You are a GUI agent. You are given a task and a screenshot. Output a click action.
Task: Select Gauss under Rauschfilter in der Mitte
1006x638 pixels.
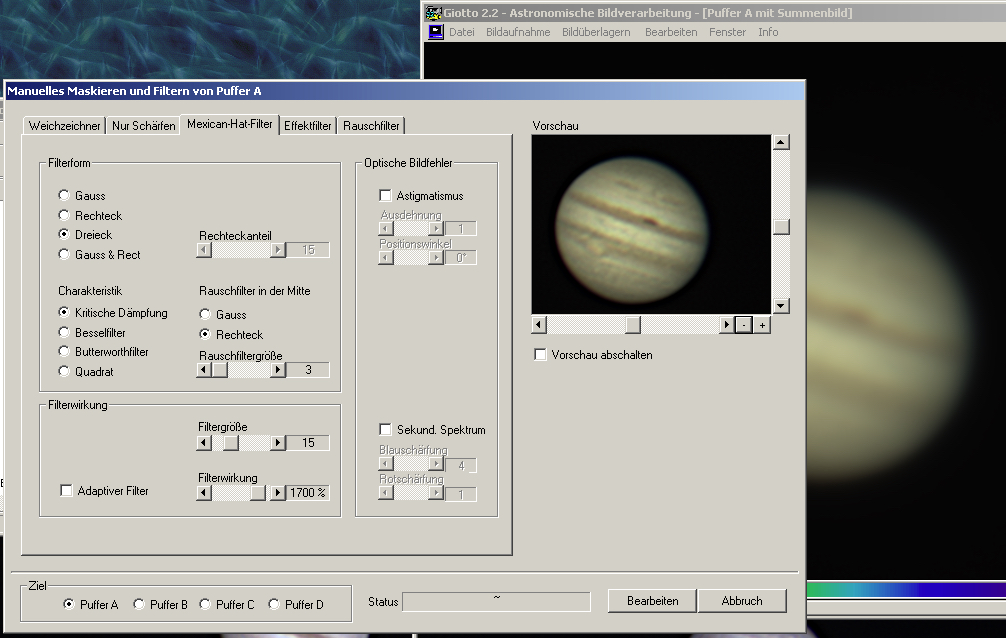[x=223, y=315]
